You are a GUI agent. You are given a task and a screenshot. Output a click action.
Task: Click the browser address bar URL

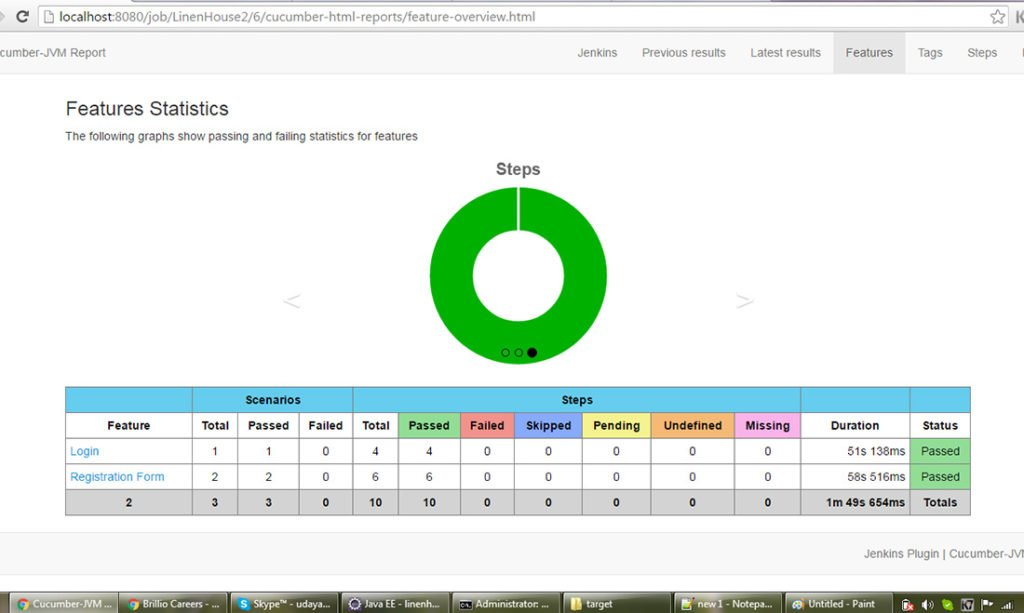297,17
